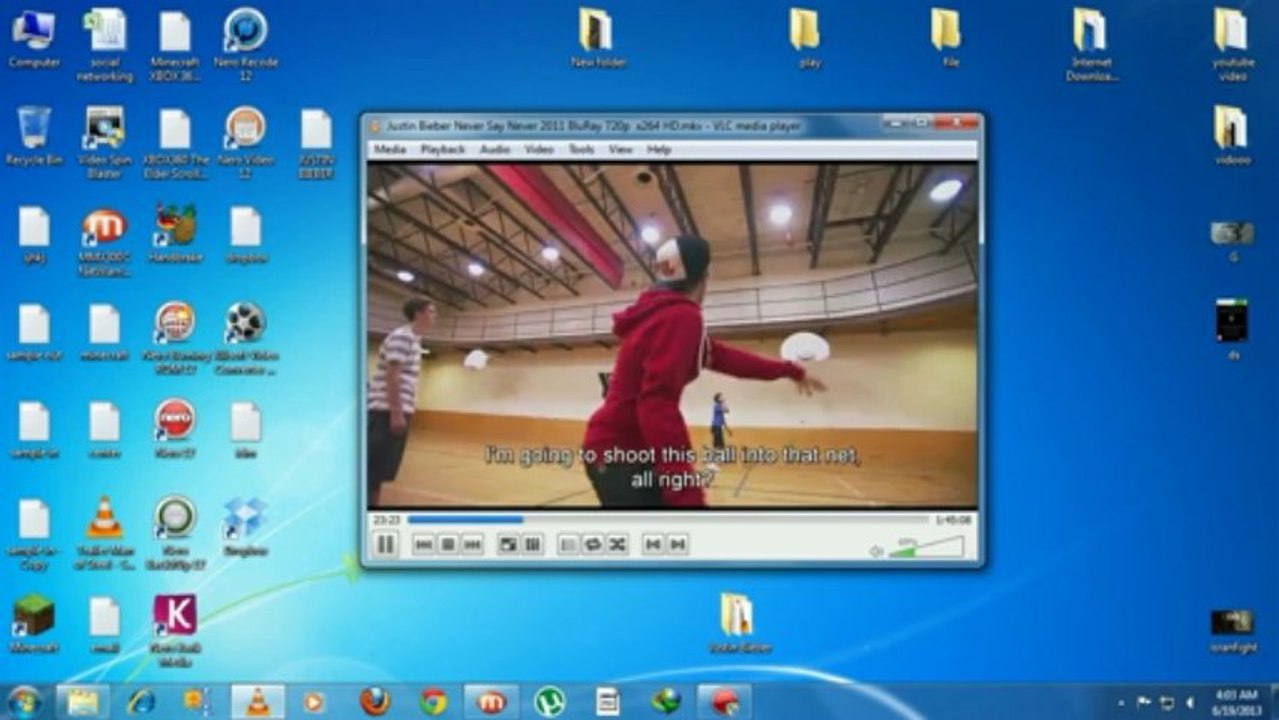
Task: Click the VLC volume slider
Action: point(926,547)
